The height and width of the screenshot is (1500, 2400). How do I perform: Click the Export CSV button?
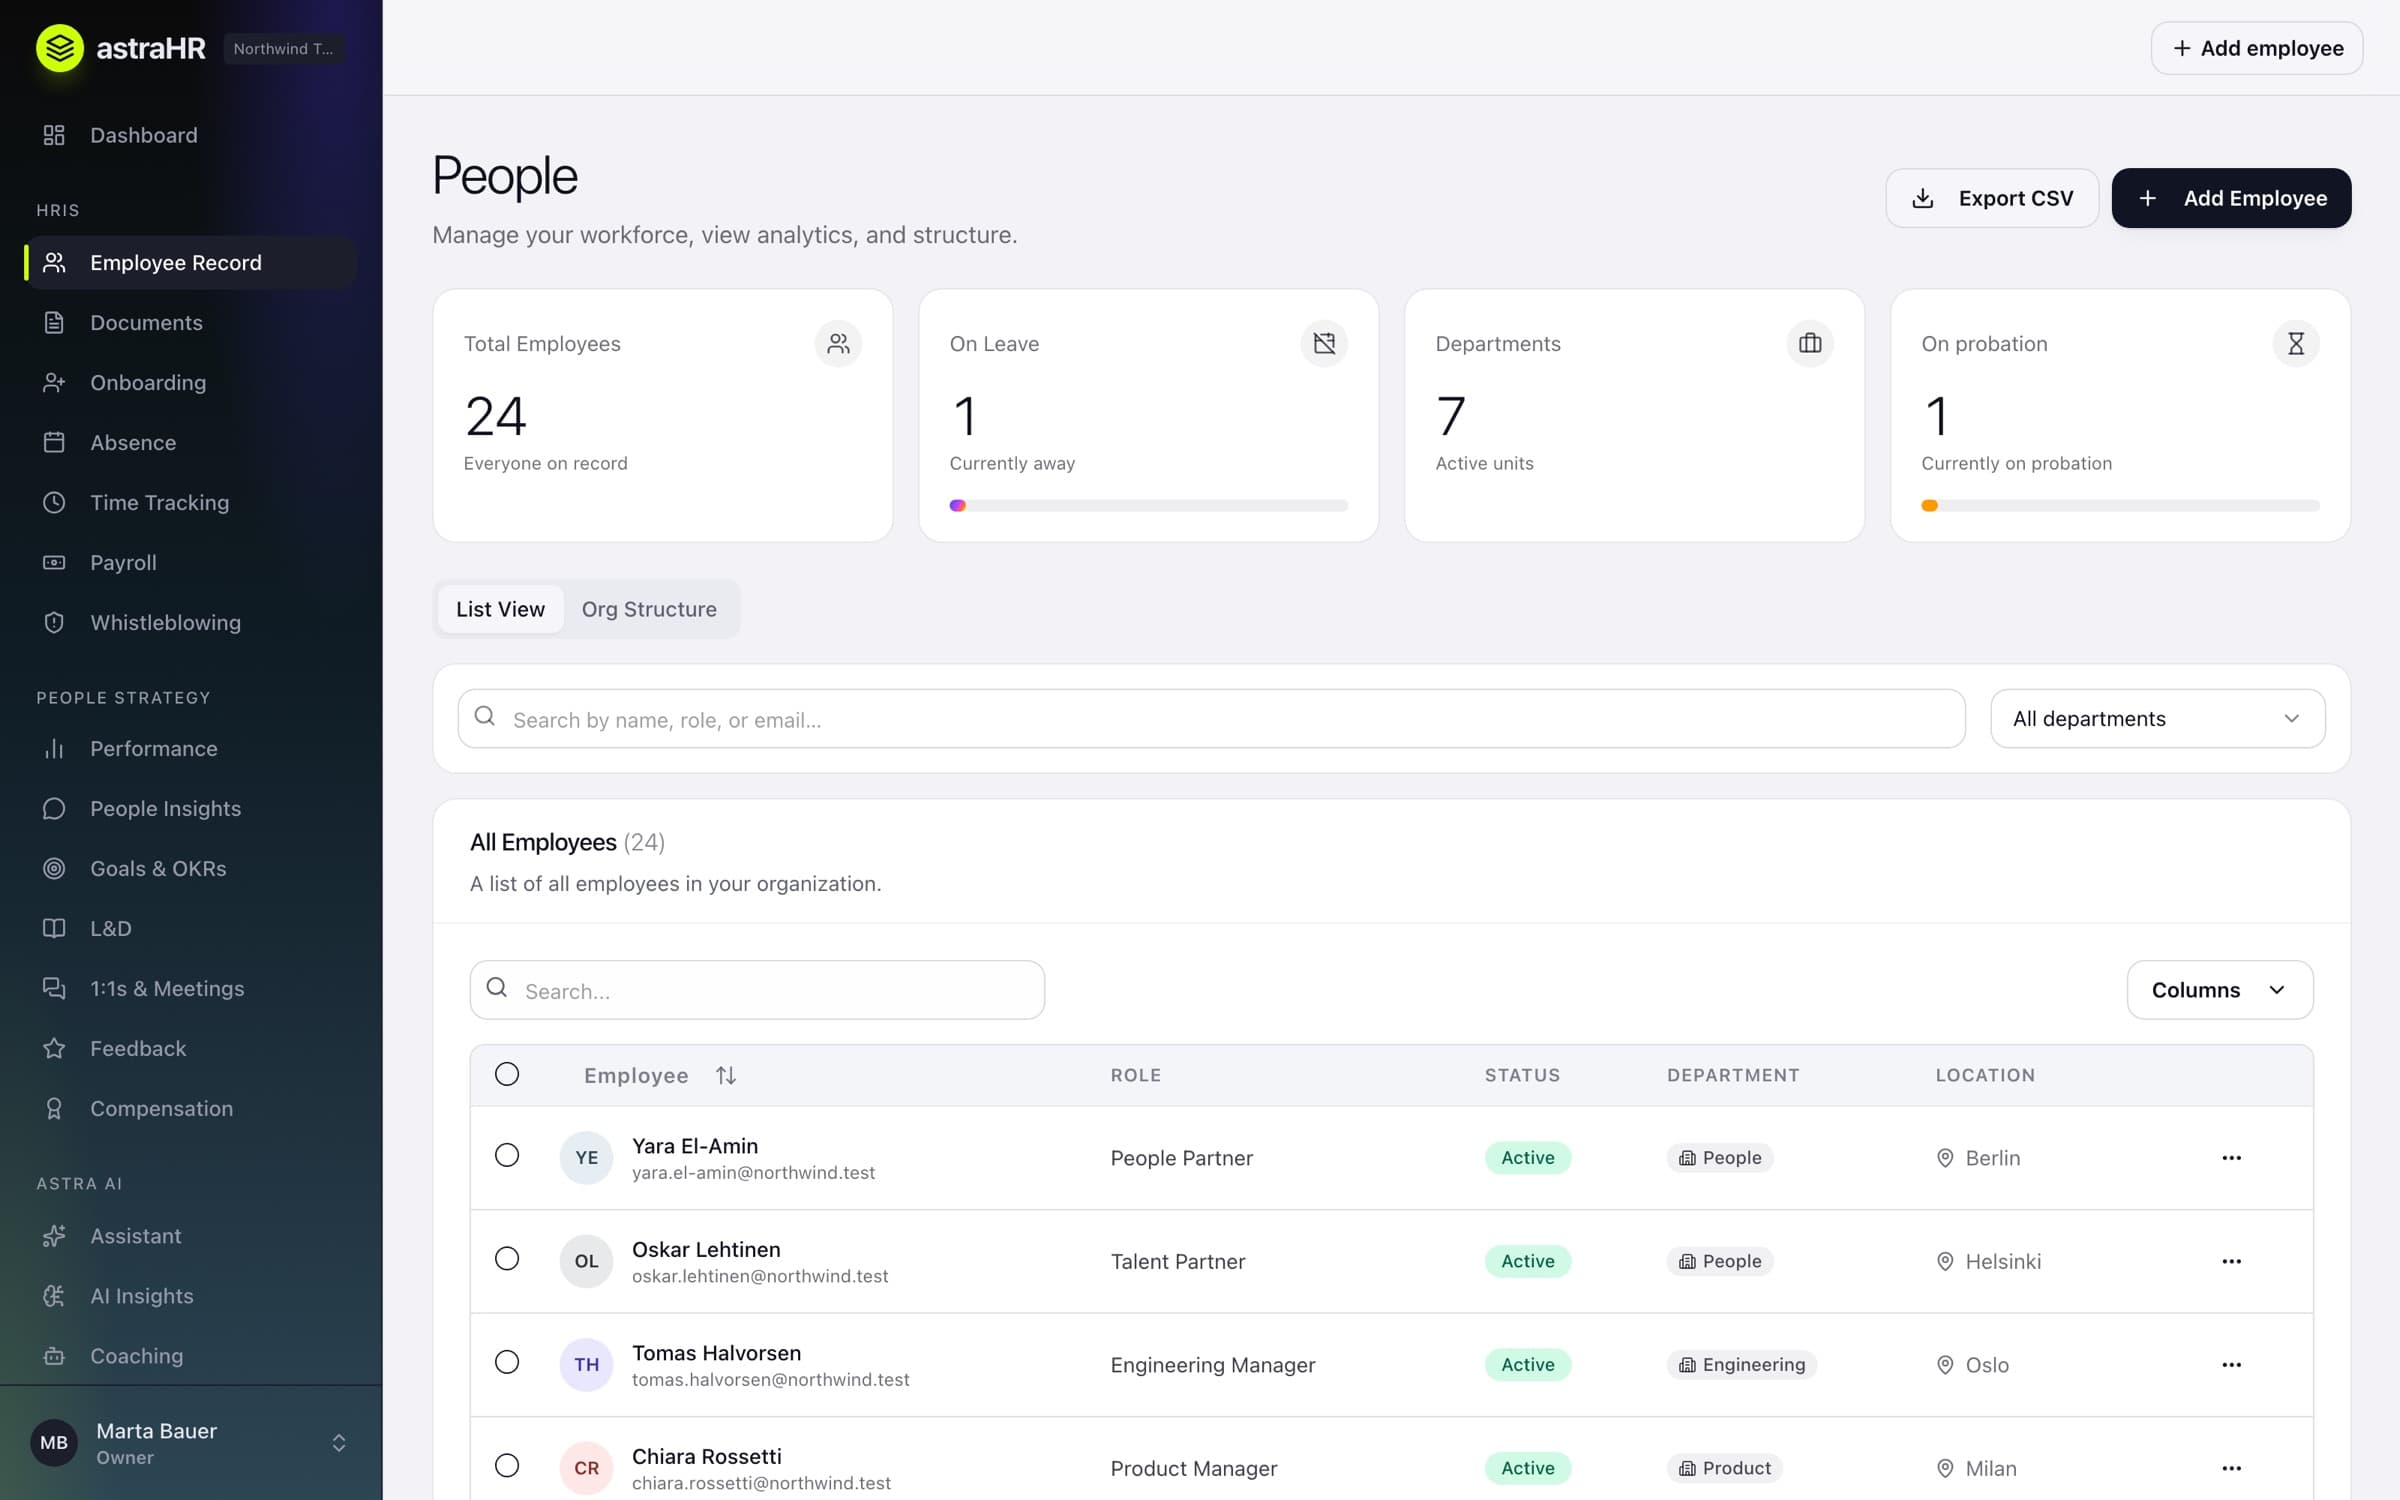click(1992, 198)
